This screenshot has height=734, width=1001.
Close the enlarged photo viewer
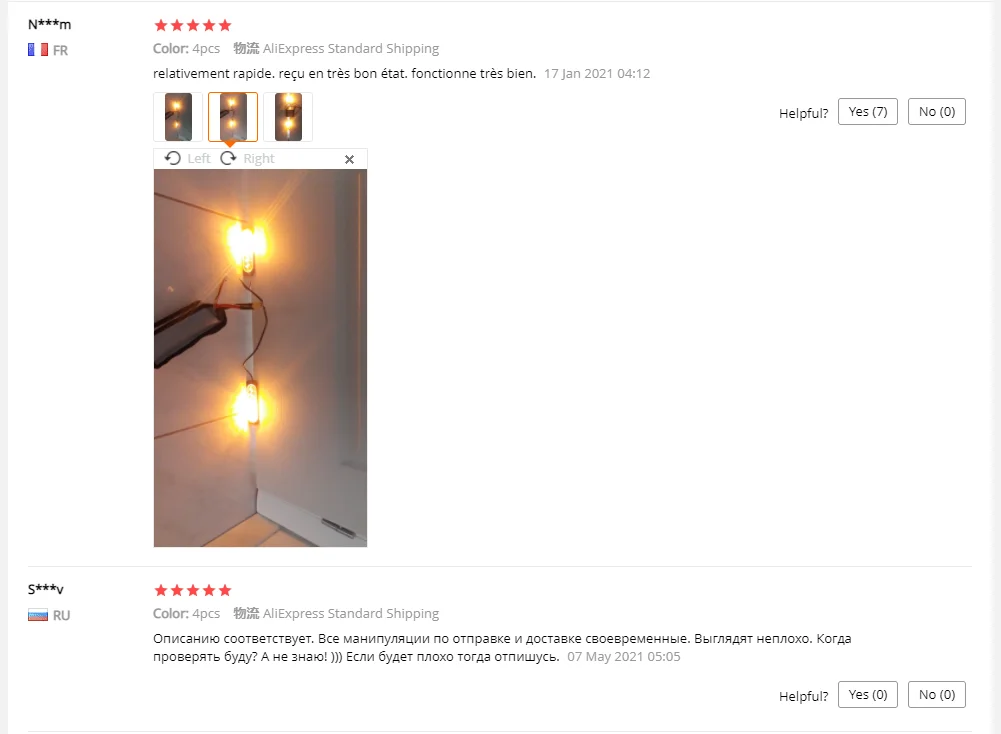(349, 160)
